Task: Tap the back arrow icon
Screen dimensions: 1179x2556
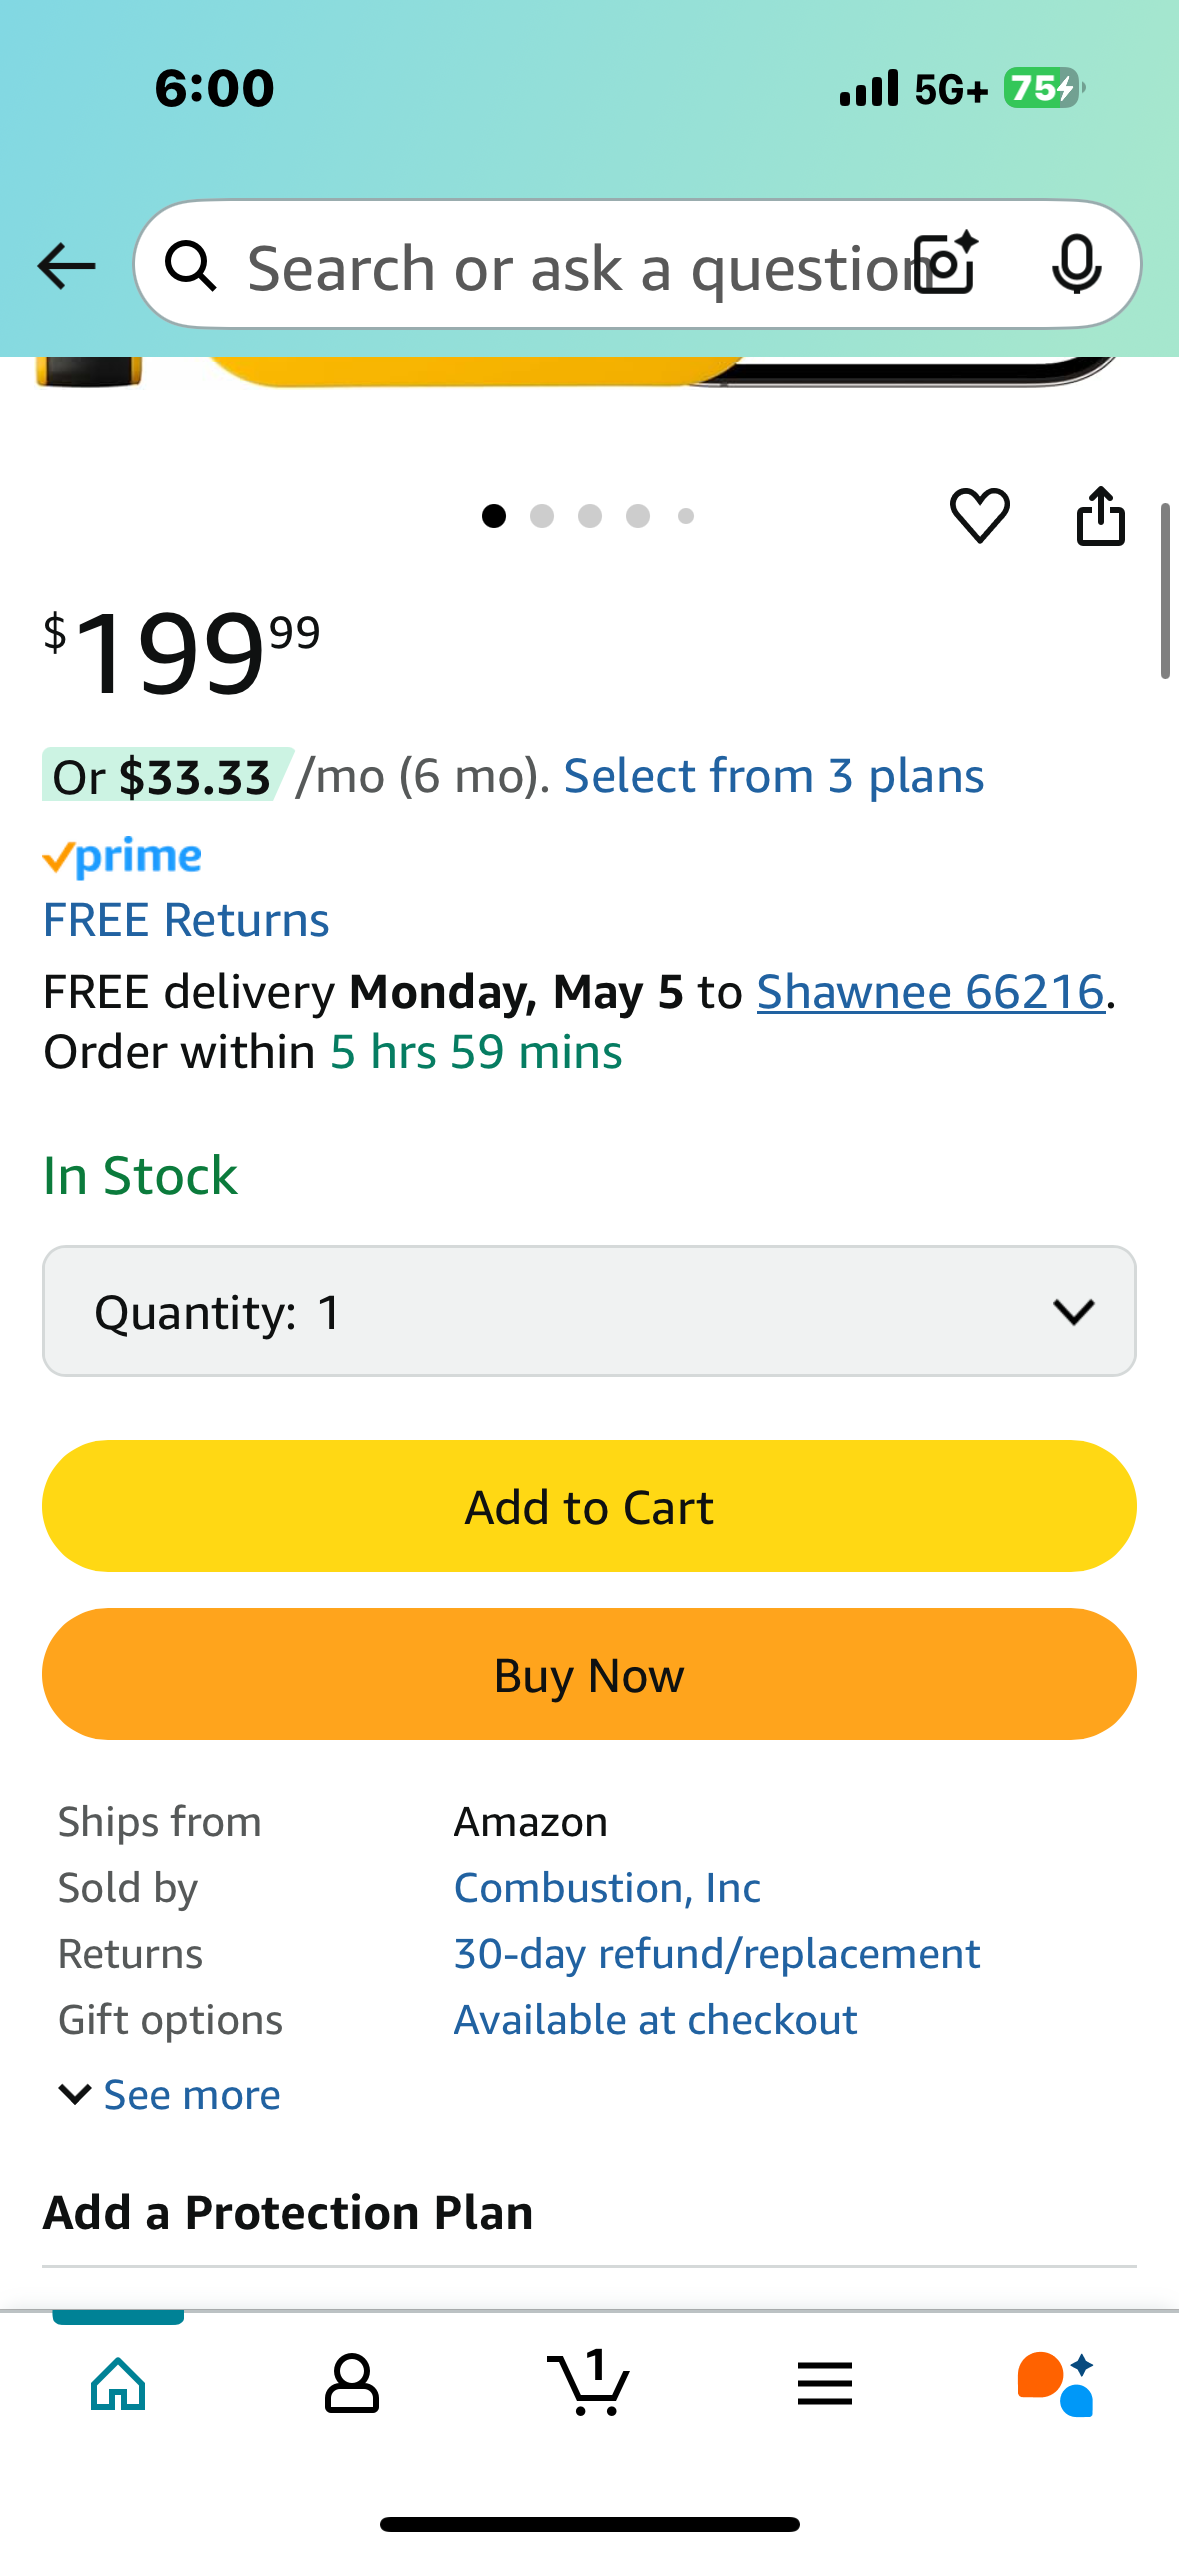Action: [x=66, y=266]
